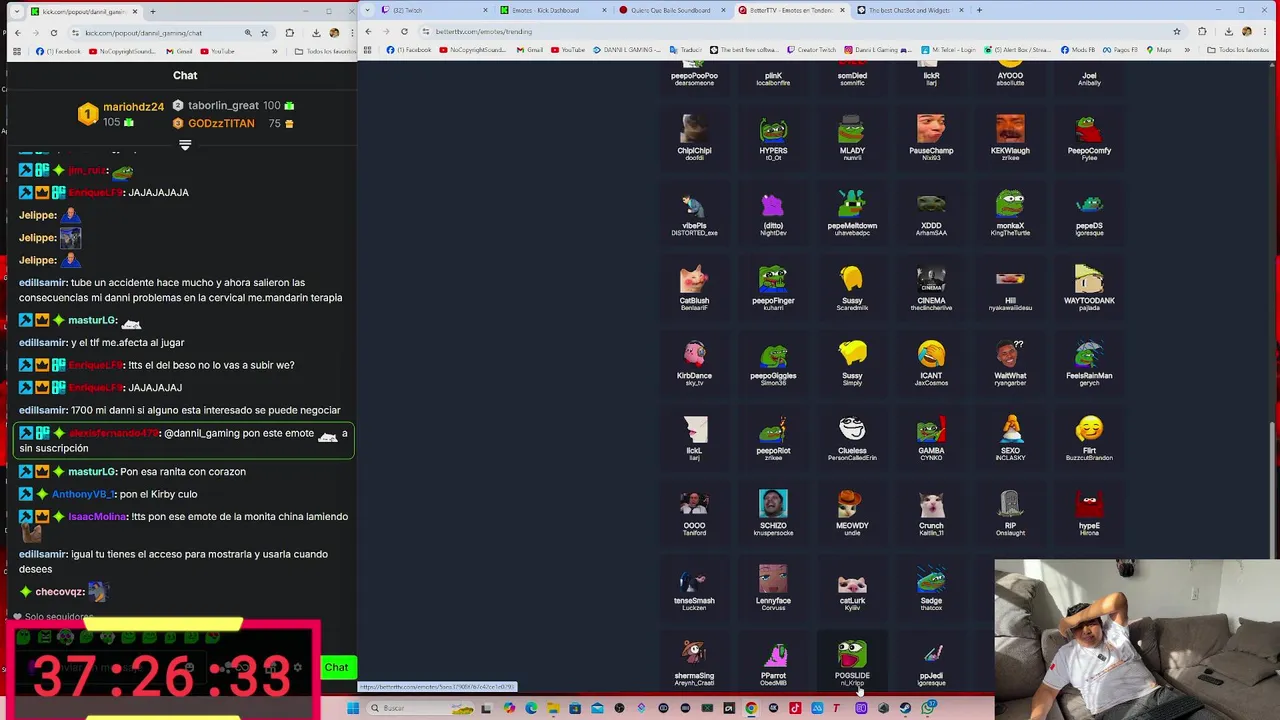
Task: Select the Crunch cat emote
Action: pos(931,513)
